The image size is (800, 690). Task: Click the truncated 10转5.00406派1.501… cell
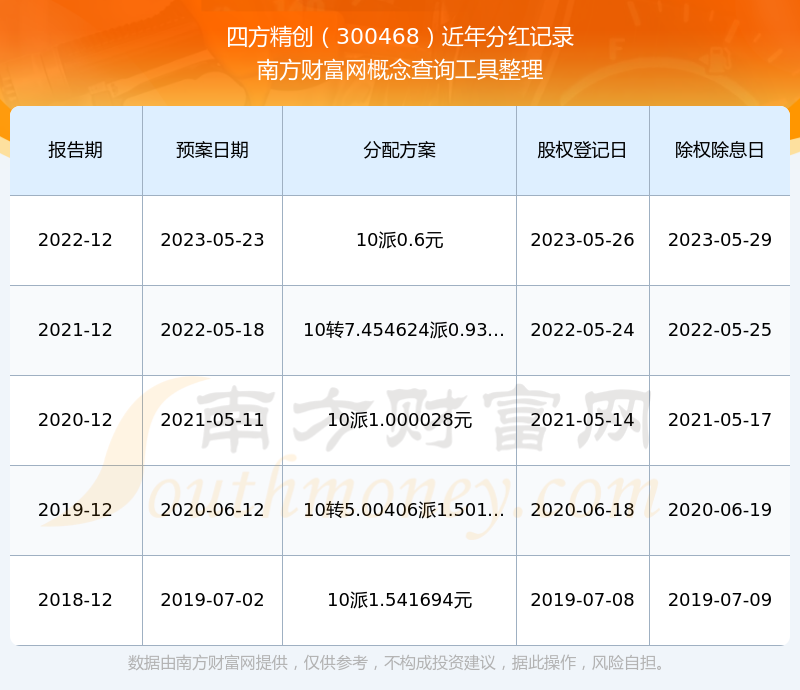click(x=403, y=510)
